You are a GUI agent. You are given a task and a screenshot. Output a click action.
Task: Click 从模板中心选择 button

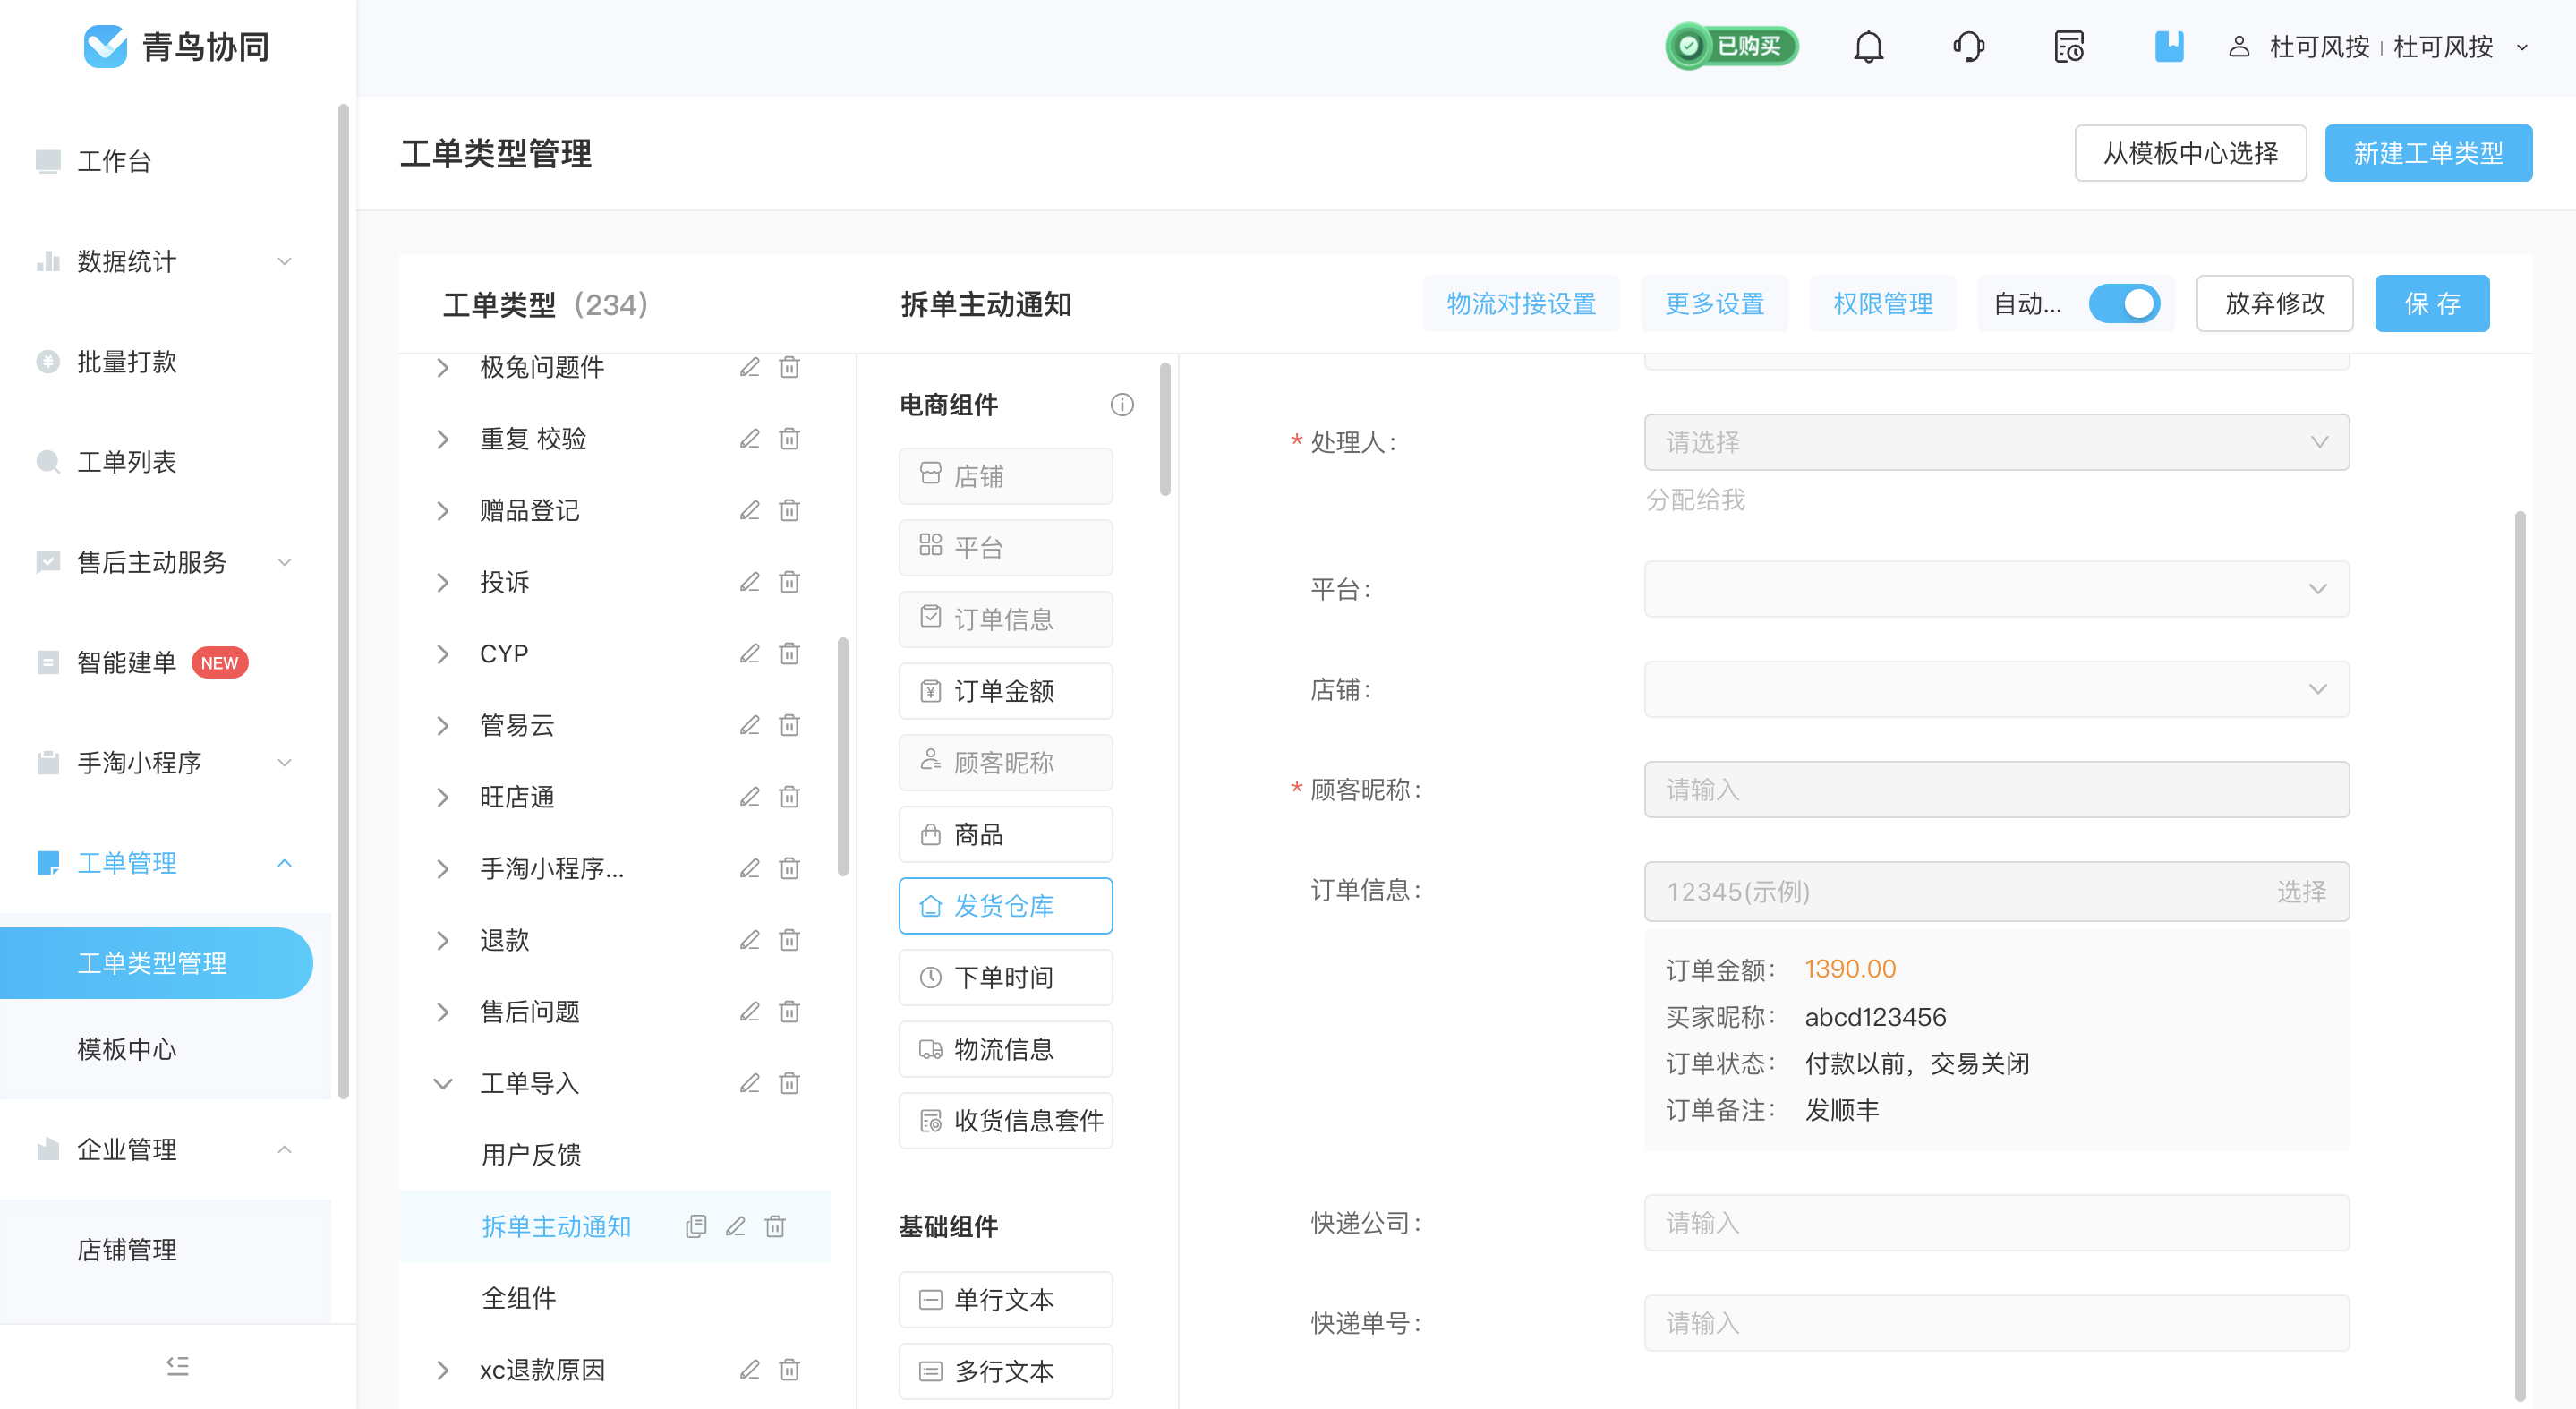click(2190, 153)
